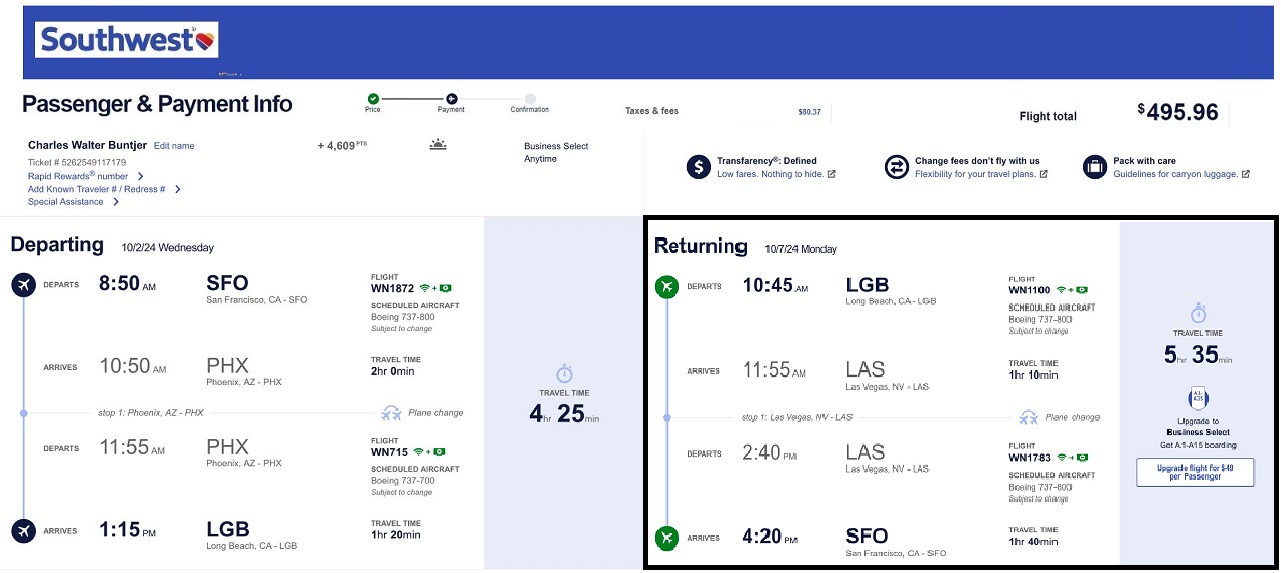Click the 1:15 PM arrival time
The width and height of the screenshot is (1281, 573).
127,530
